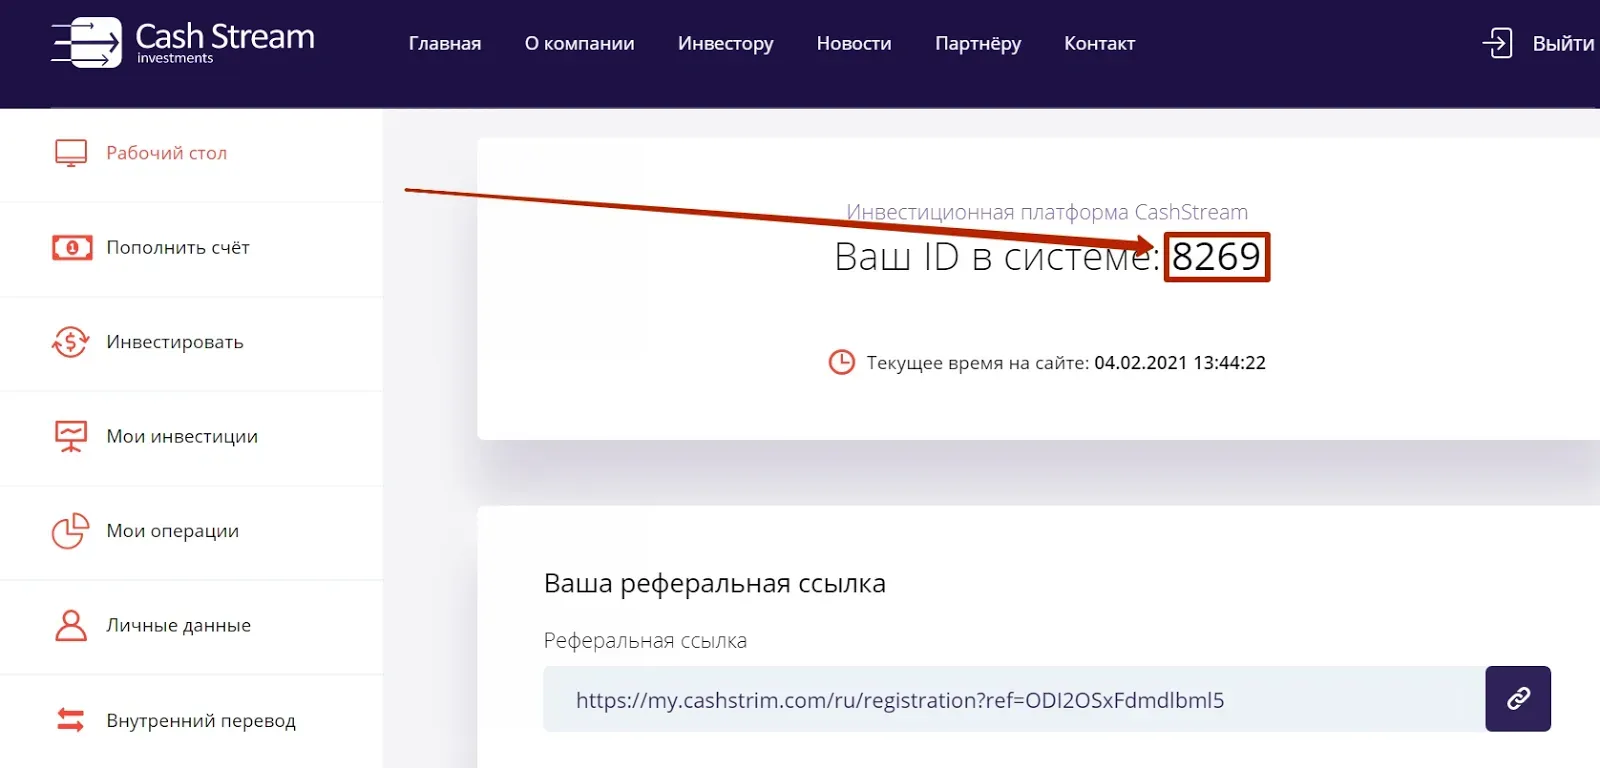Open the Контакт page
1600x768 pixels.
1099,43
